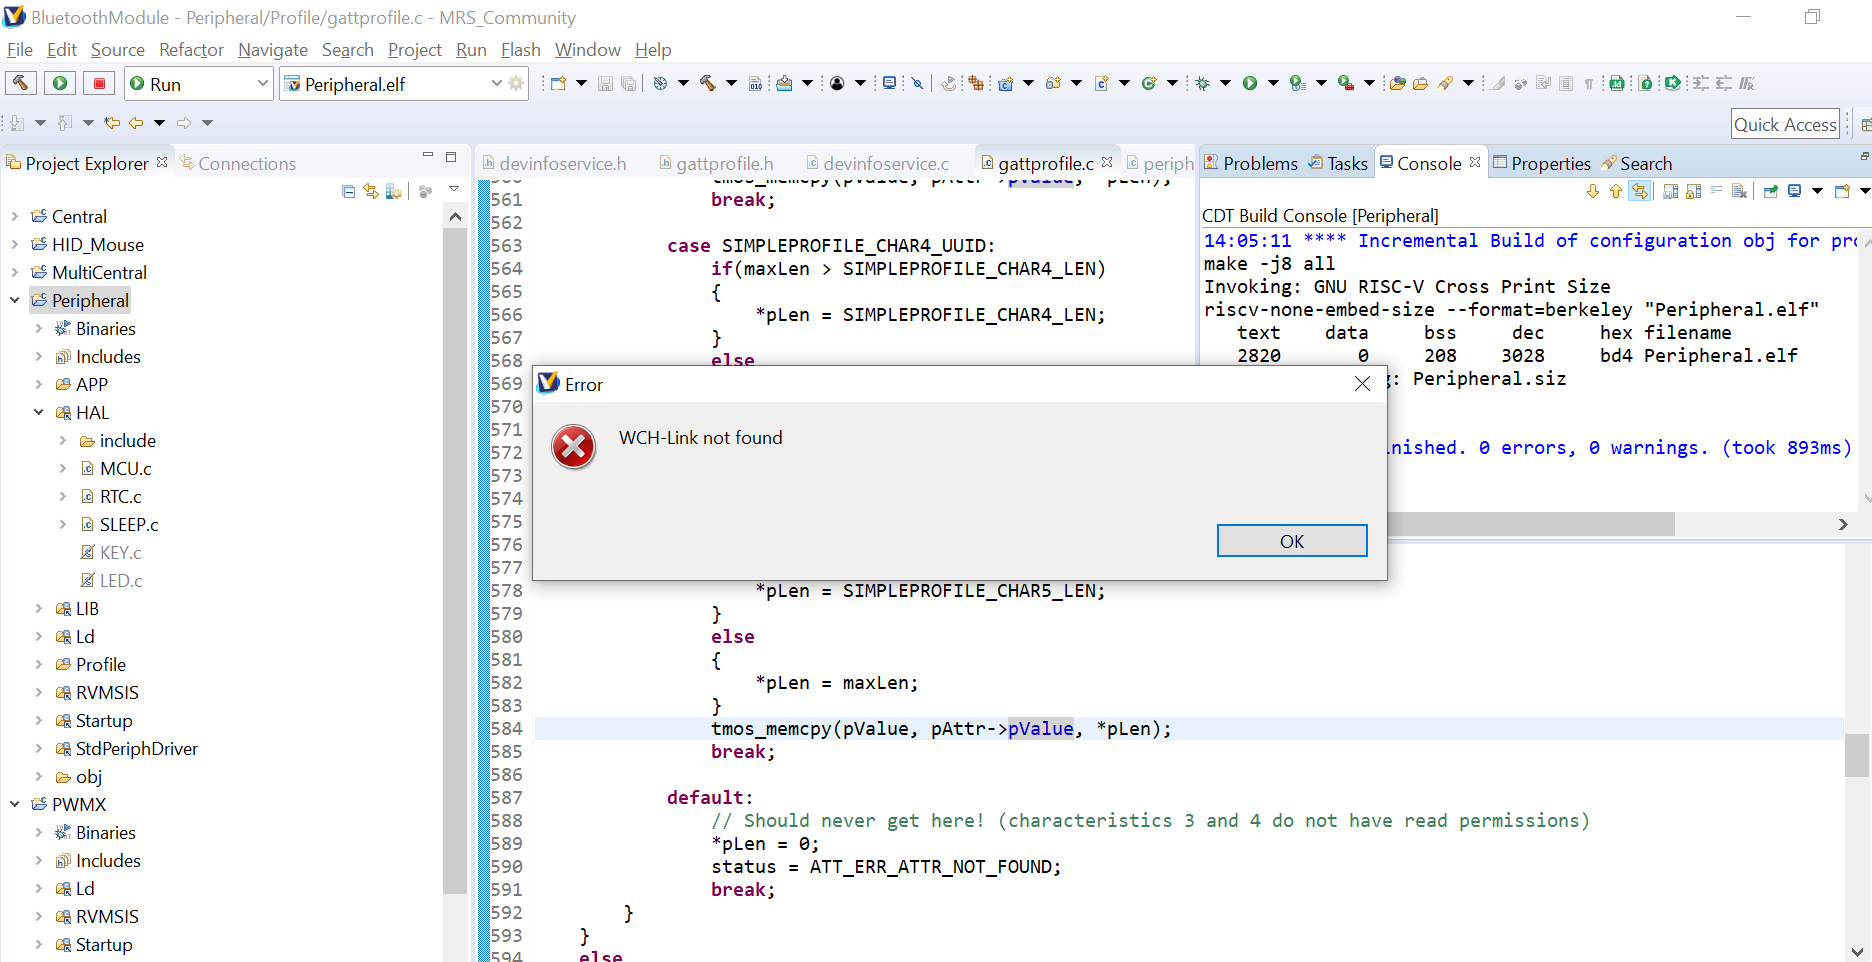Click the green Run play toolbar icon
This screenshot has width=1872, height=962.
click(1250, 84)
